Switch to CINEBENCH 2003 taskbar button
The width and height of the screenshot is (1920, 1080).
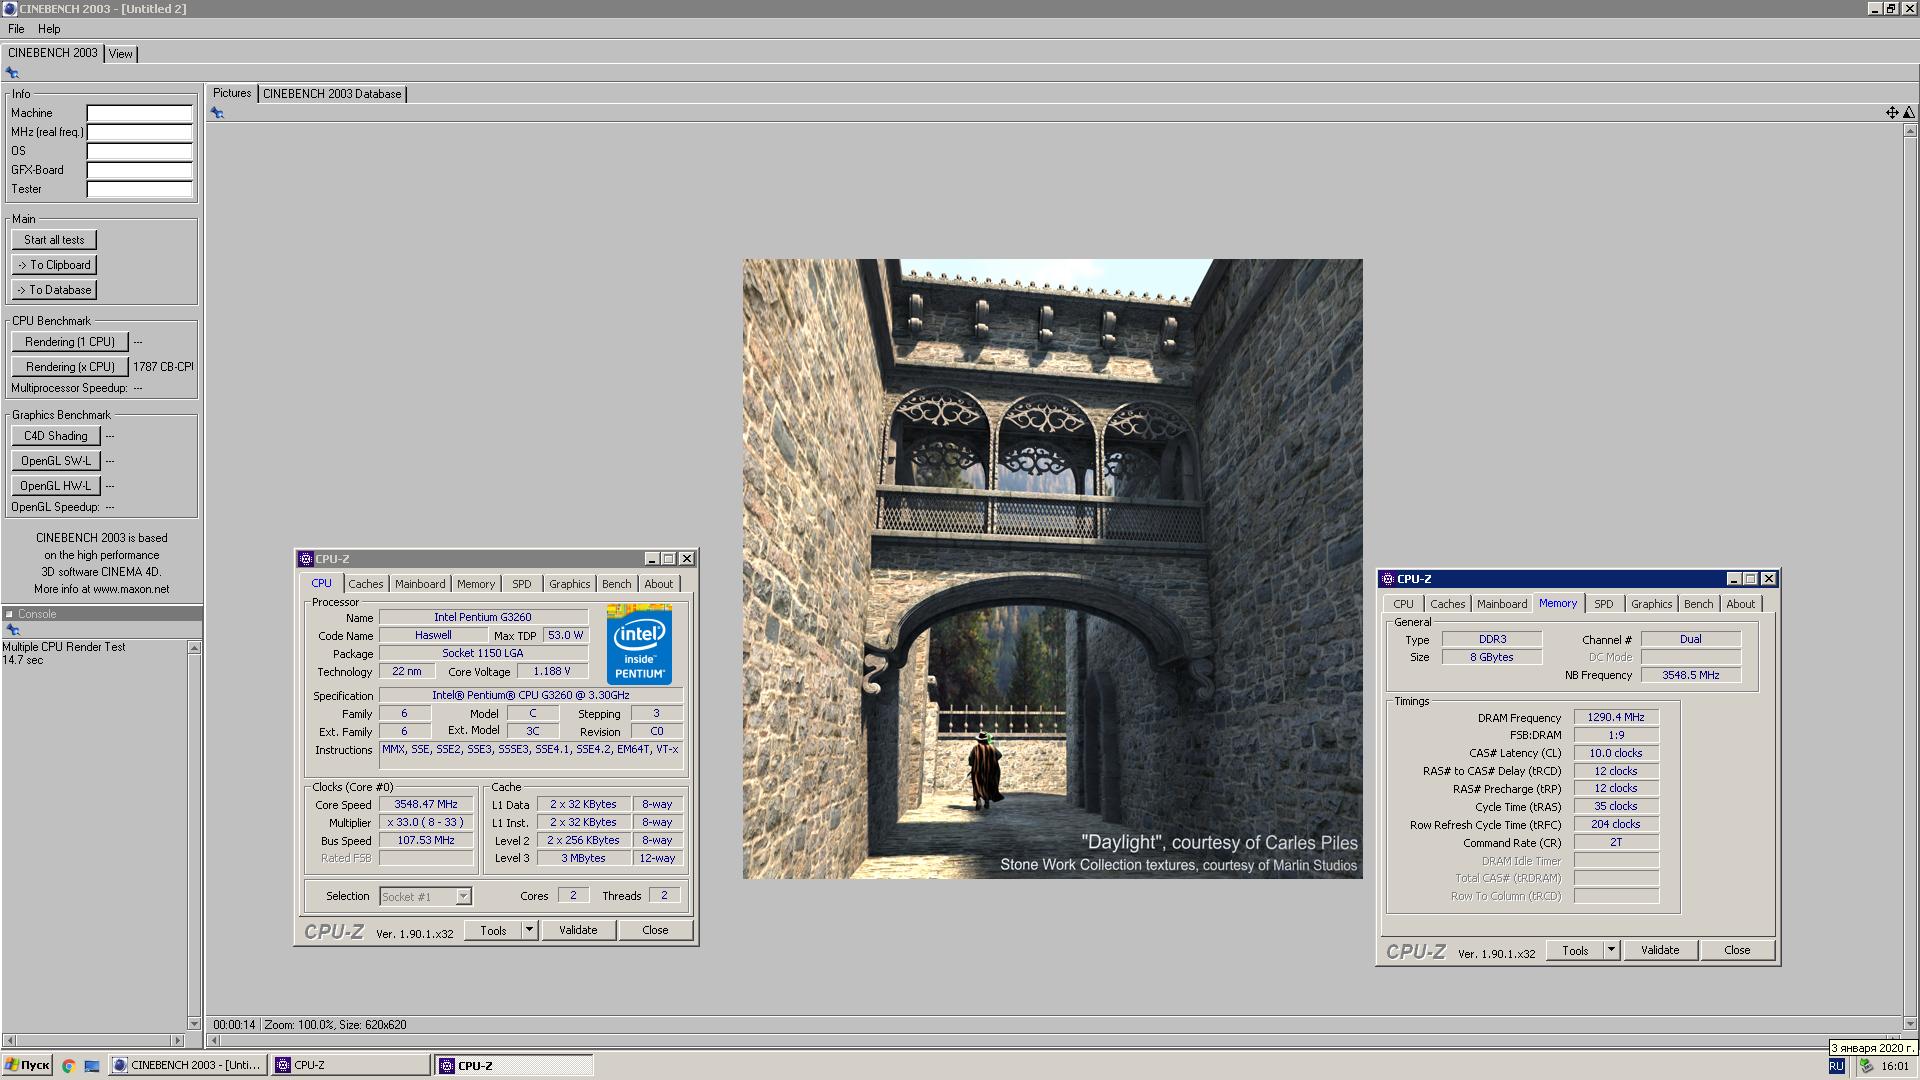point(188,1066)
